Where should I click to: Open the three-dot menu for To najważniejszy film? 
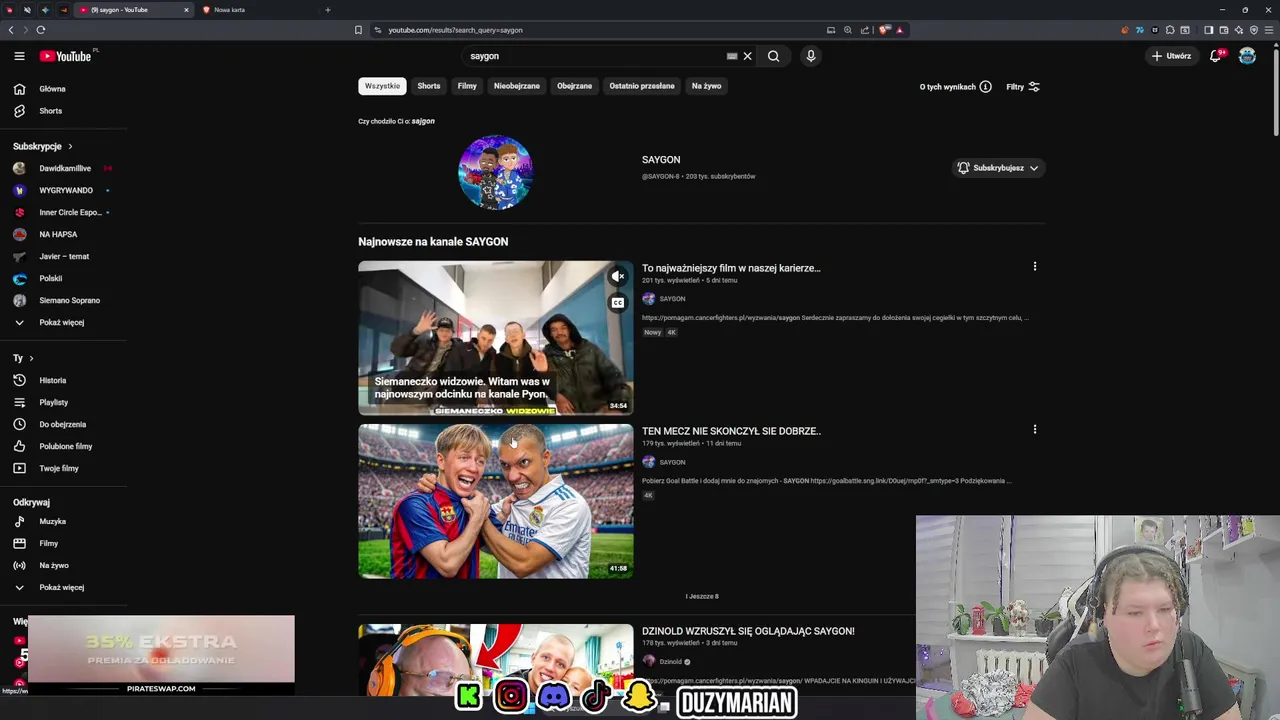coord(1035,267)
